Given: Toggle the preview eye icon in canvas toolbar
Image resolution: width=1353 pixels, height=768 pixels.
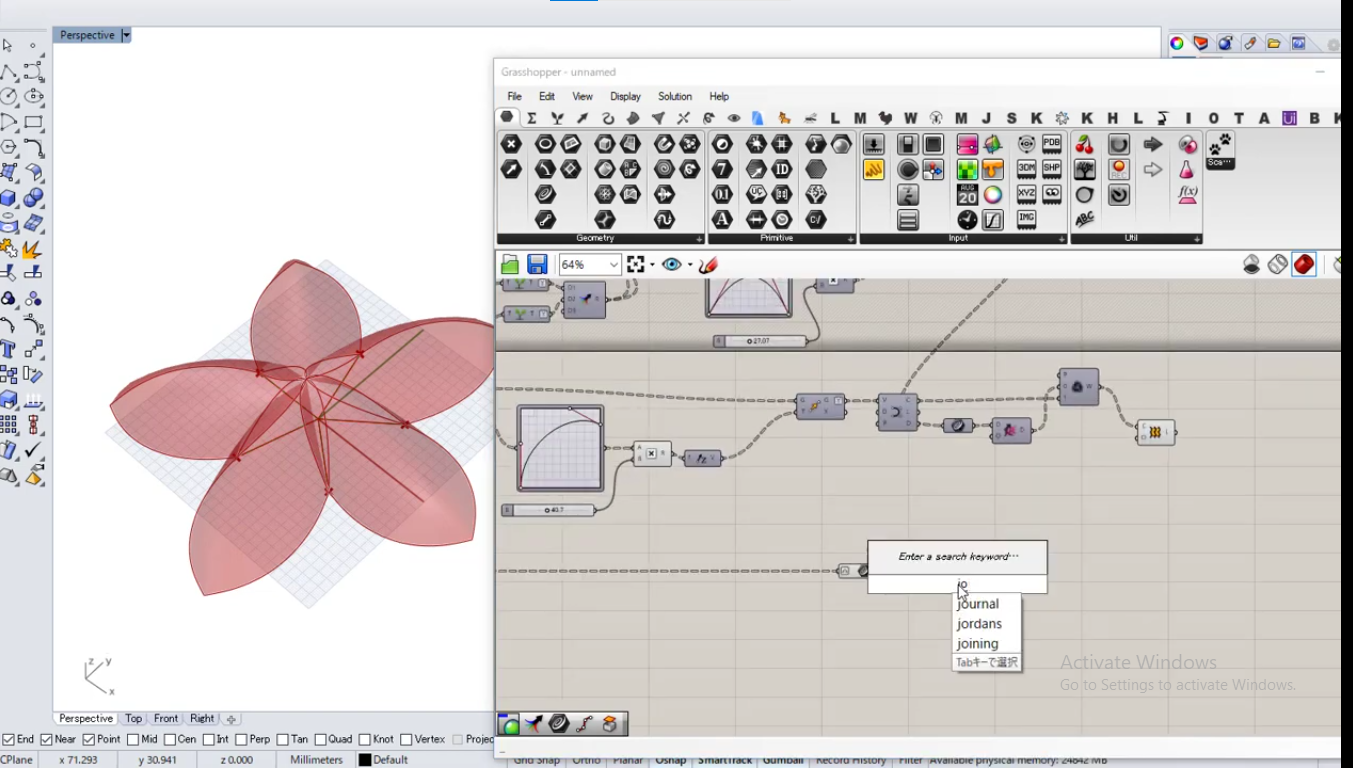Looking at the screenshot, I should pyautogui.click(x=672, y=265).
